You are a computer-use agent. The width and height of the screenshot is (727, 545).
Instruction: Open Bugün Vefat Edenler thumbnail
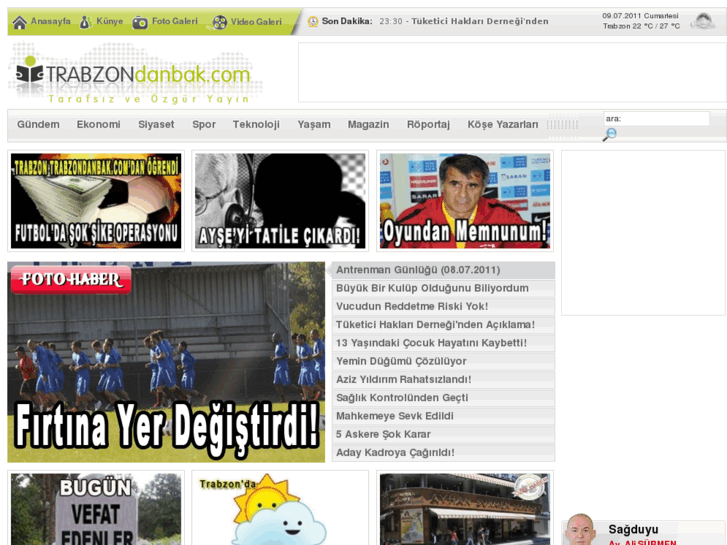pos(96,509)
